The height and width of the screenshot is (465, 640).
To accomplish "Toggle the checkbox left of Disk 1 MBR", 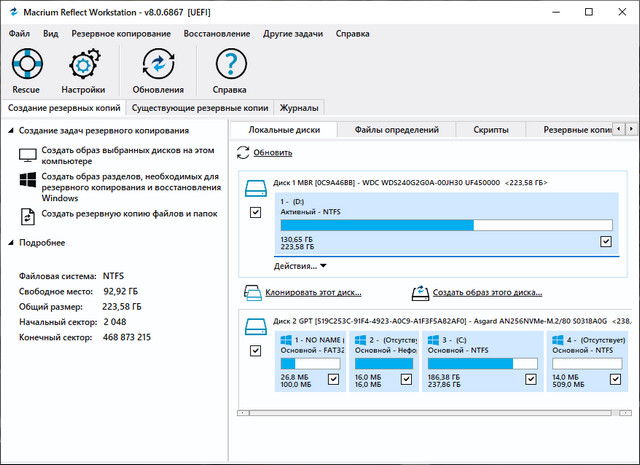I will pos(255,213).
